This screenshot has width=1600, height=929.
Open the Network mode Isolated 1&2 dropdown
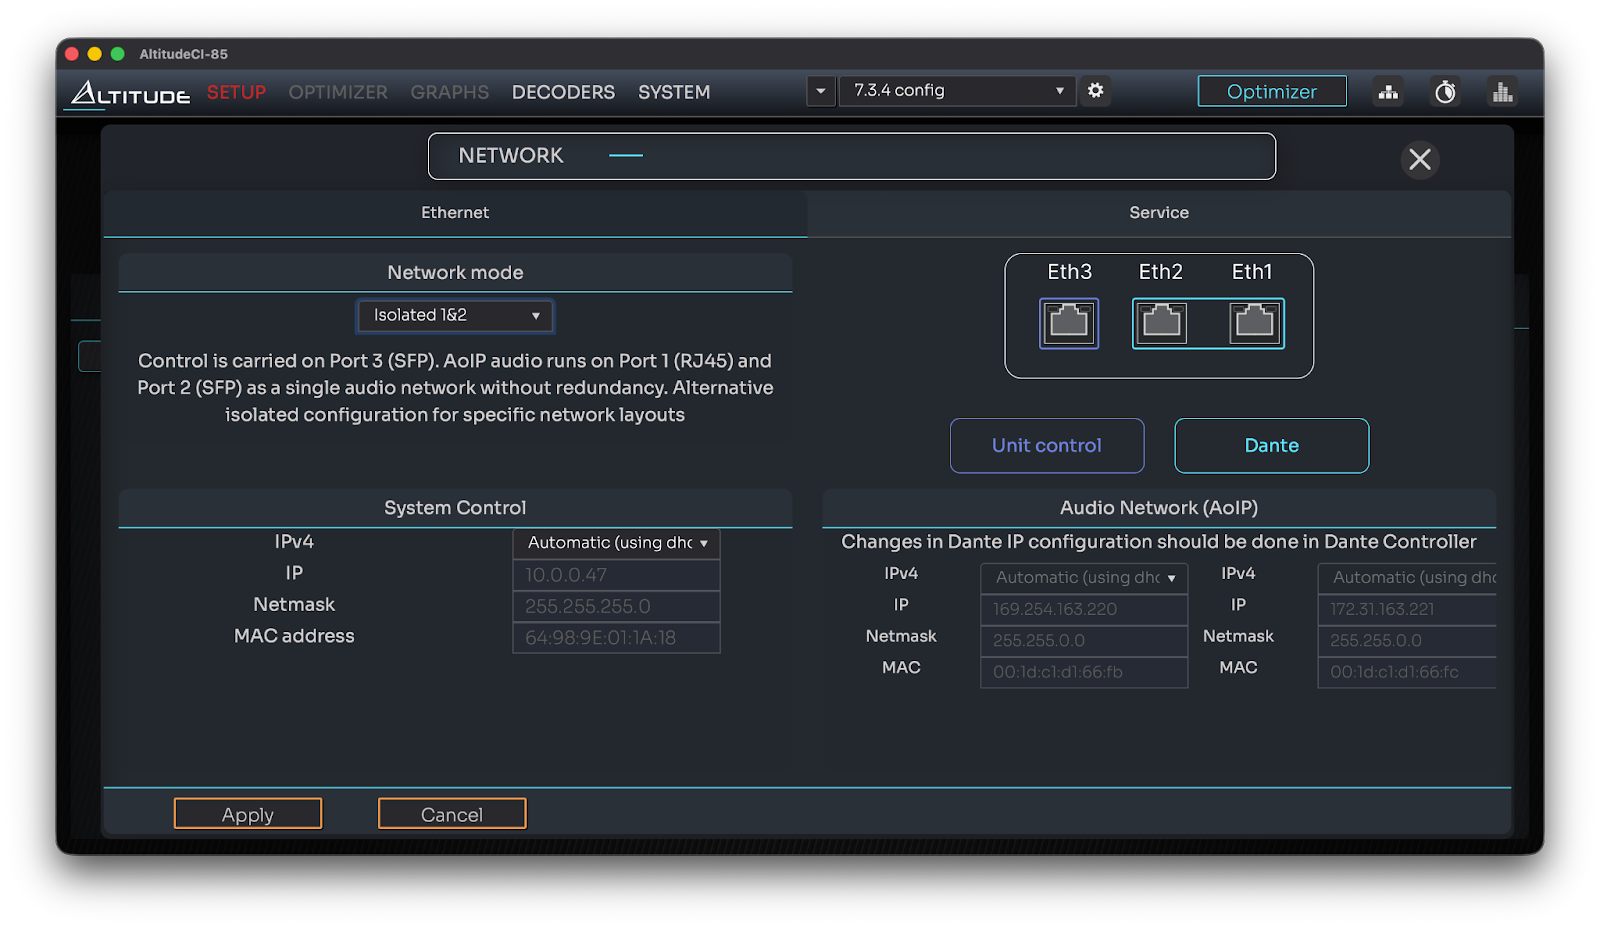pos(455,316)
